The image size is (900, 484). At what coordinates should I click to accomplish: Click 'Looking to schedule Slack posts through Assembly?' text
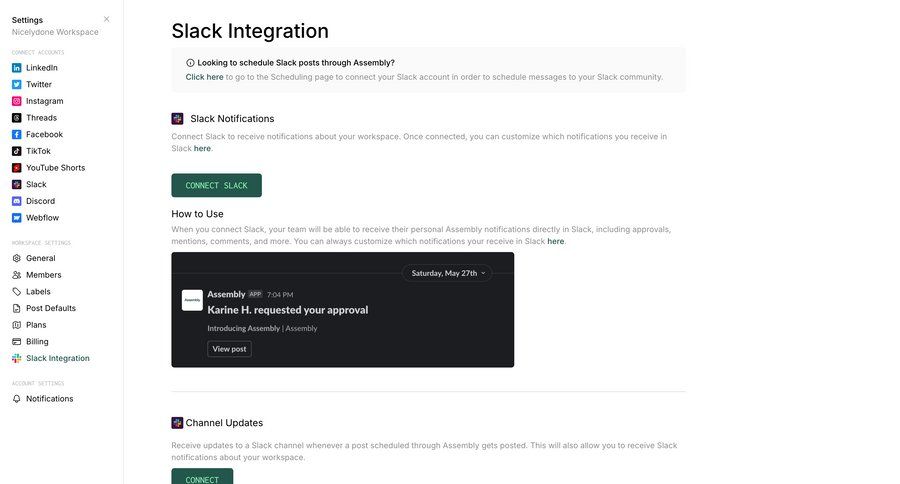click(x=296, y=63)
